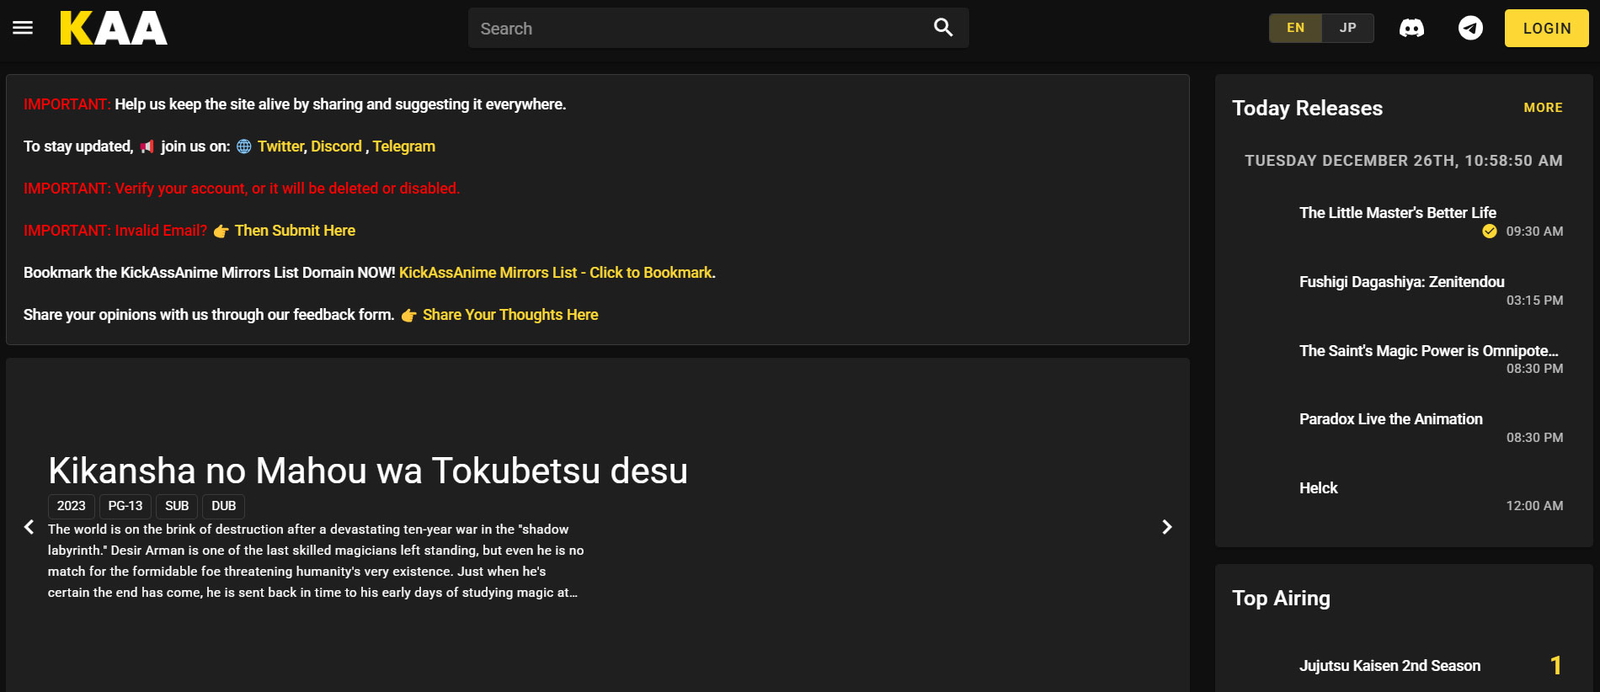This screenshot has height=692, width=1600.
Task: Open the hamburger navigation menu
Action: coord(22,28)
